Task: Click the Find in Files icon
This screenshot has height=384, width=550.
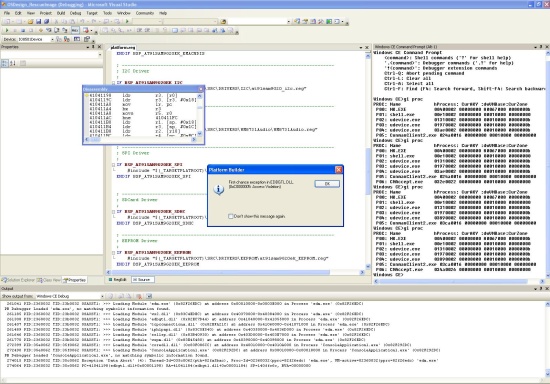Action: tap(223, 21)
